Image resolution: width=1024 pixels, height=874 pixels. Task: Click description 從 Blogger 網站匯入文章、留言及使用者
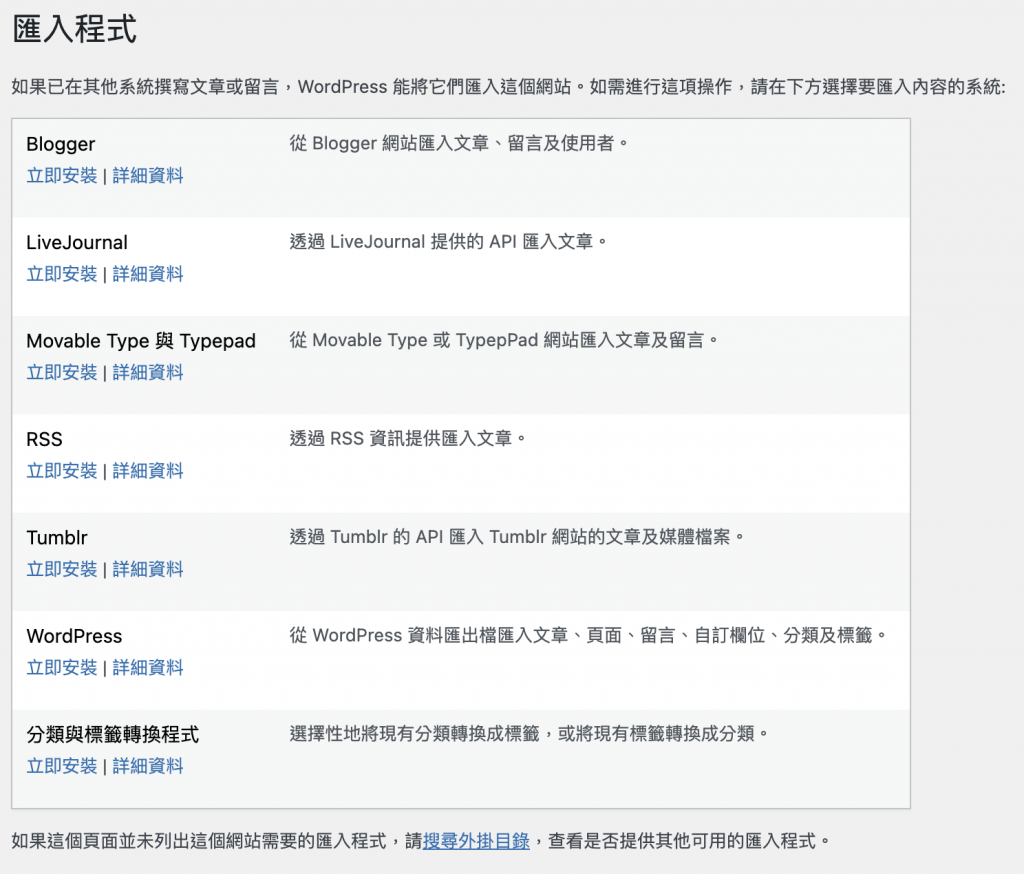[x=459, y=143]
